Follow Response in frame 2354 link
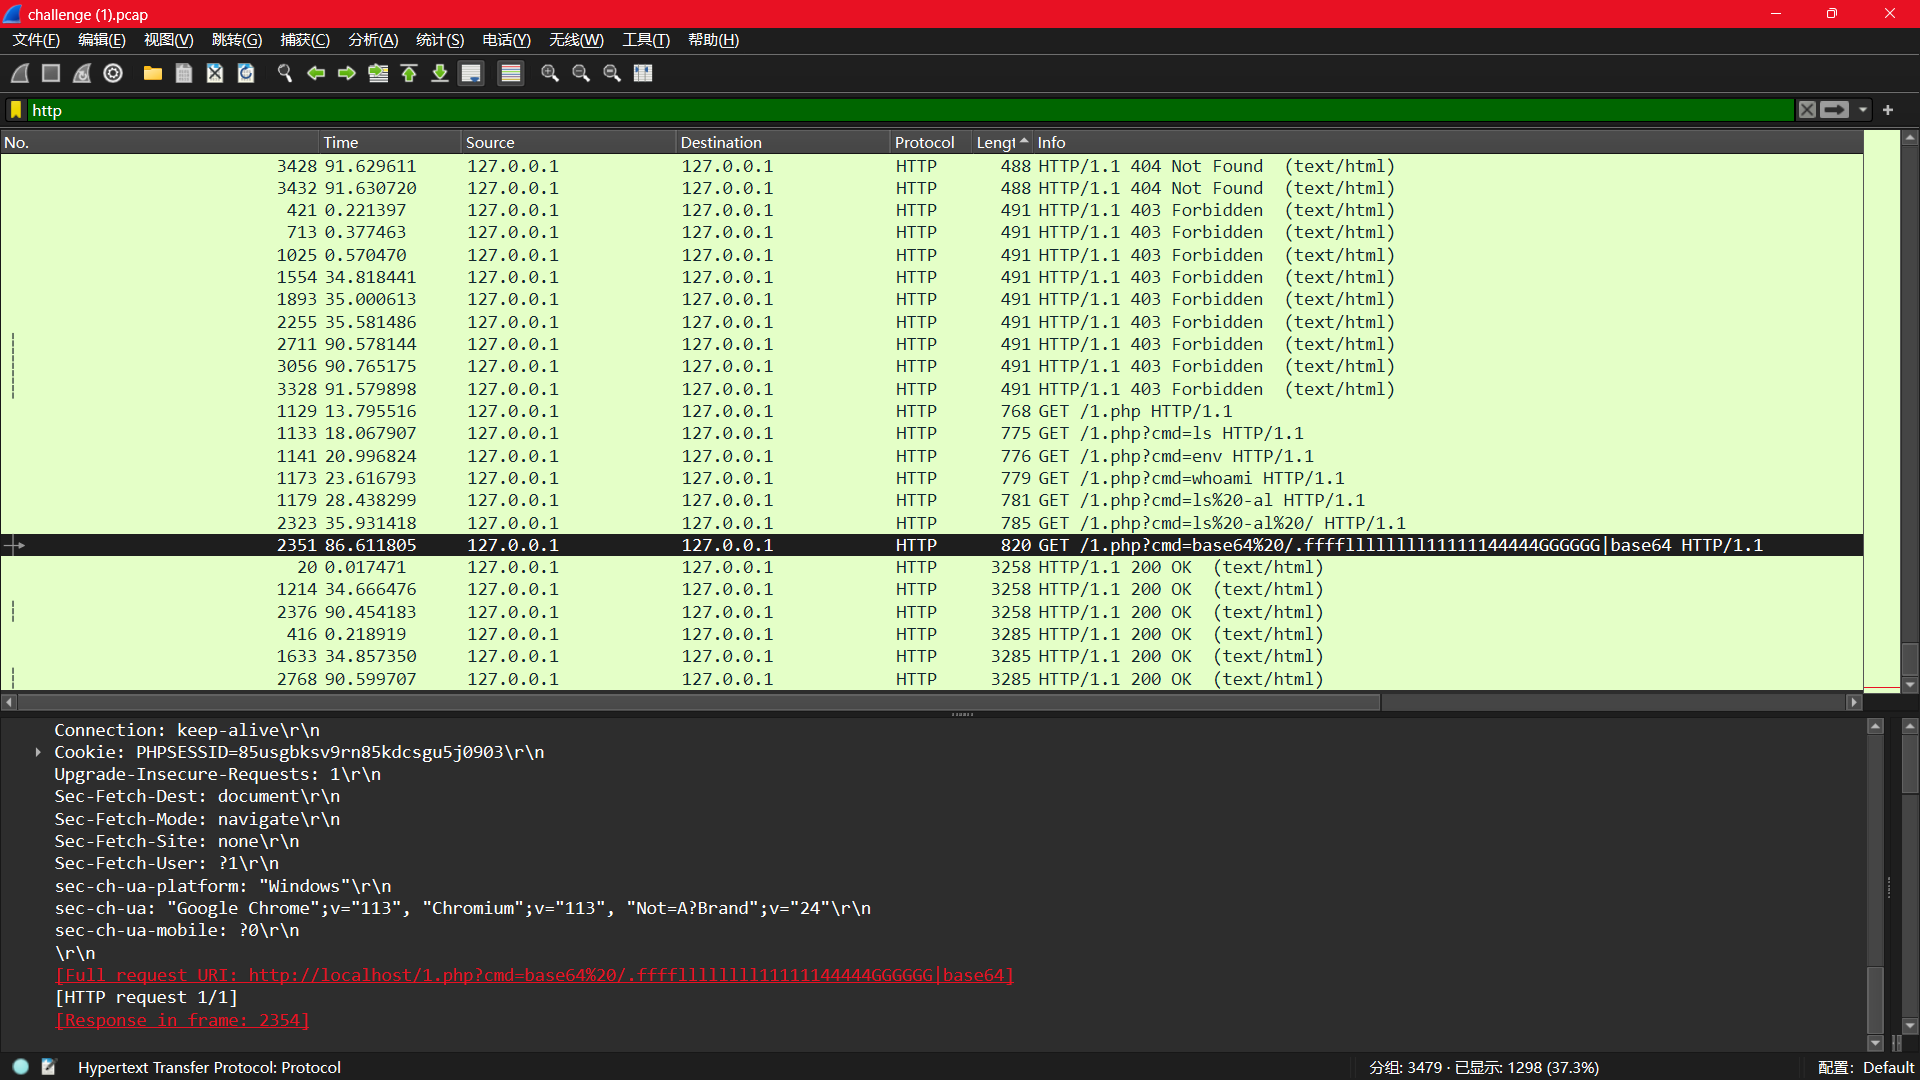The width and height of the screenshot is (1920, 1080). [182, 1020]
